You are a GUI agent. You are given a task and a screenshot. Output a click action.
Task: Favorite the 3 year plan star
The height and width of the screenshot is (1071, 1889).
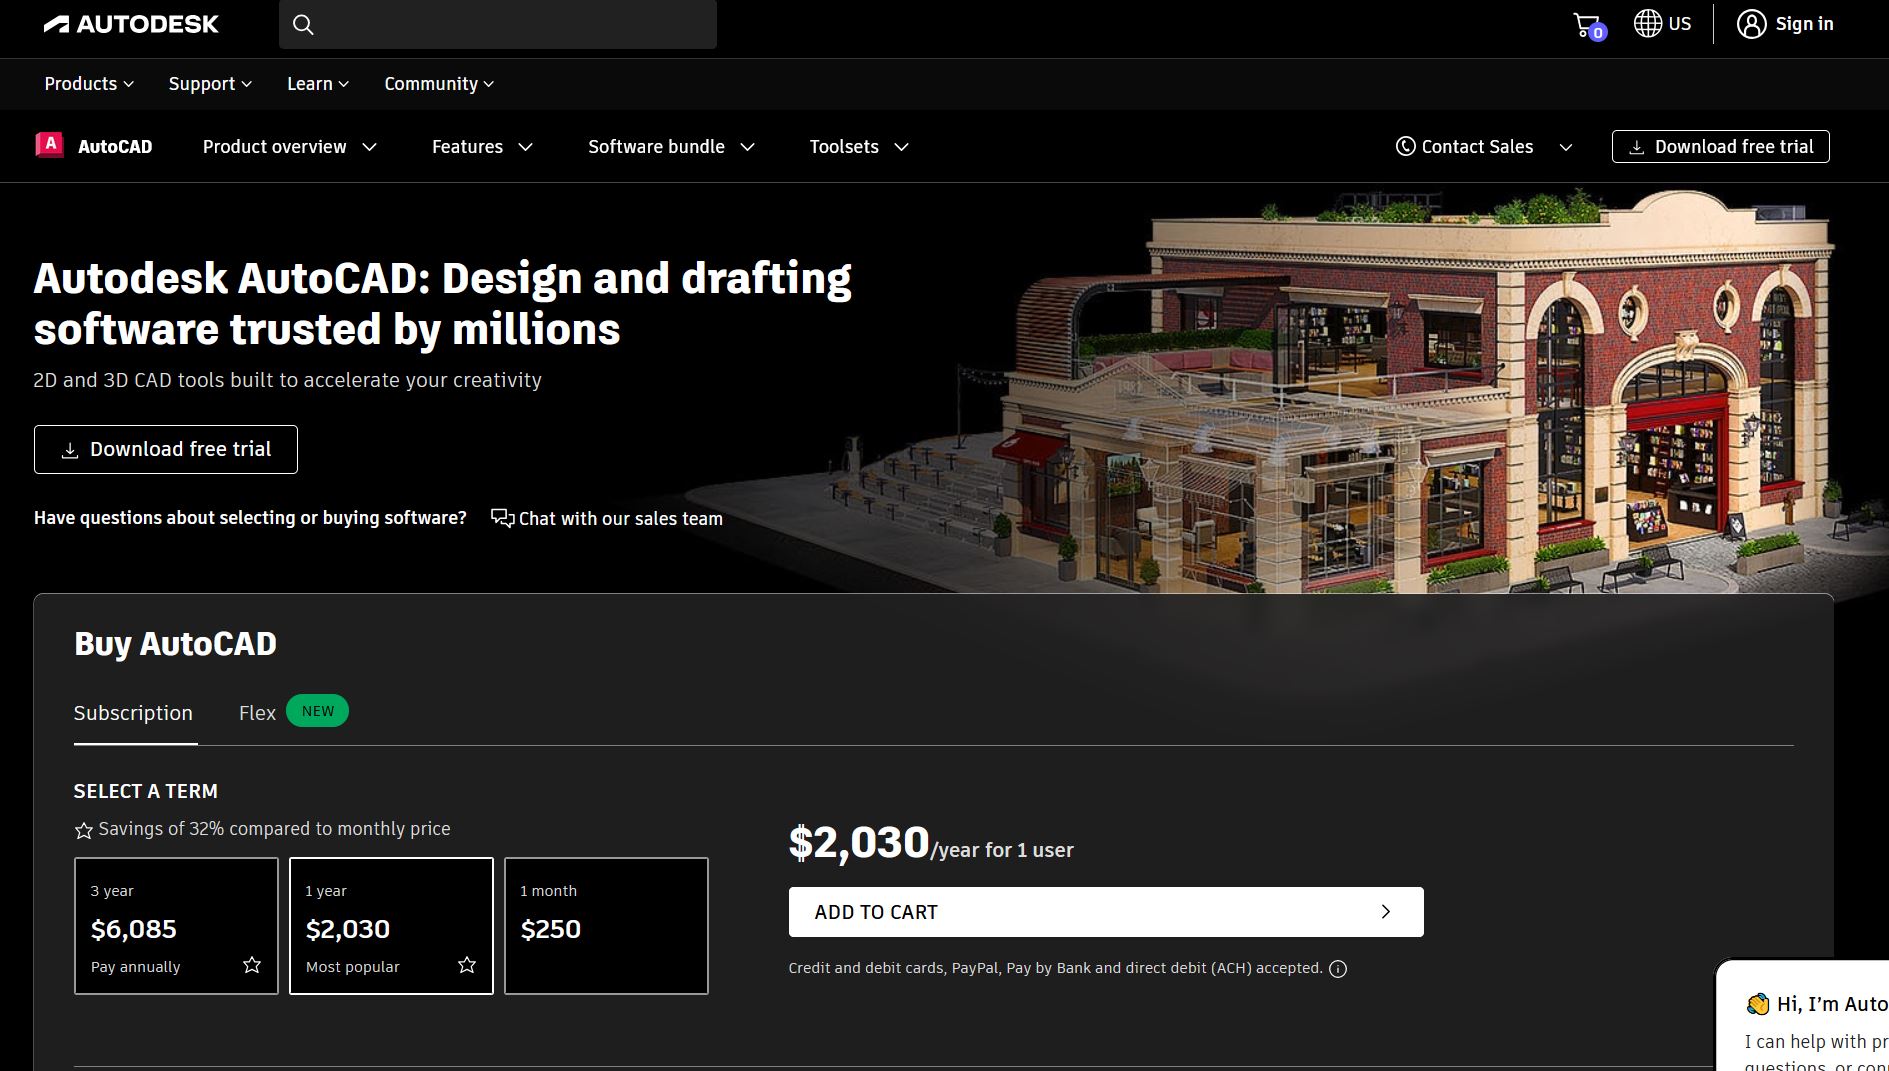pos(252,965)
